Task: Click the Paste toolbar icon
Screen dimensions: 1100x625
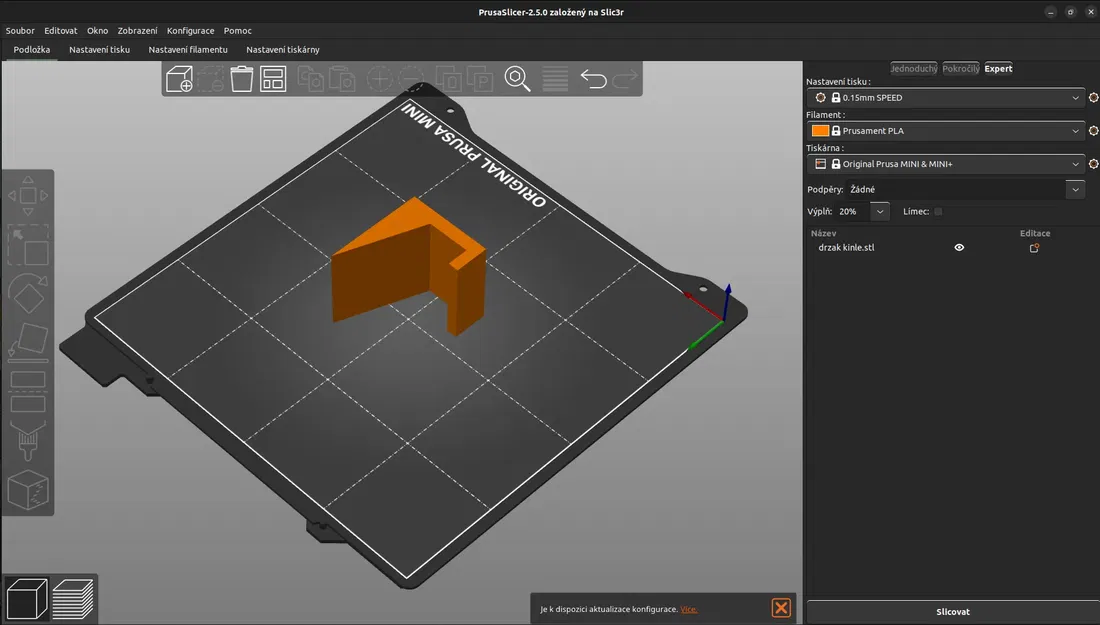Action: click(342, 79)
